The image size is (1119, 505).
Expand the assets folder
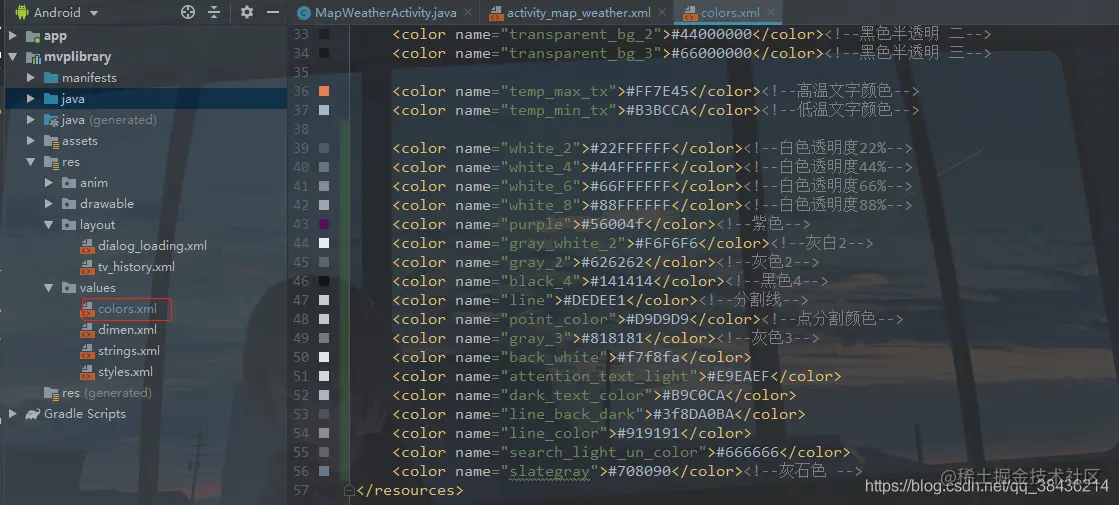coord(31,141)
